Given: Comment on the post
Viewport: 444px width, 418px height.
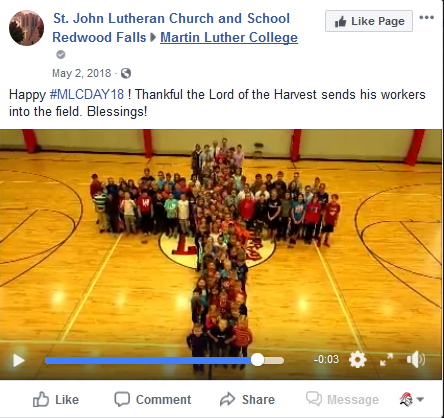Looking at the screenshot, I should [153, 399].
